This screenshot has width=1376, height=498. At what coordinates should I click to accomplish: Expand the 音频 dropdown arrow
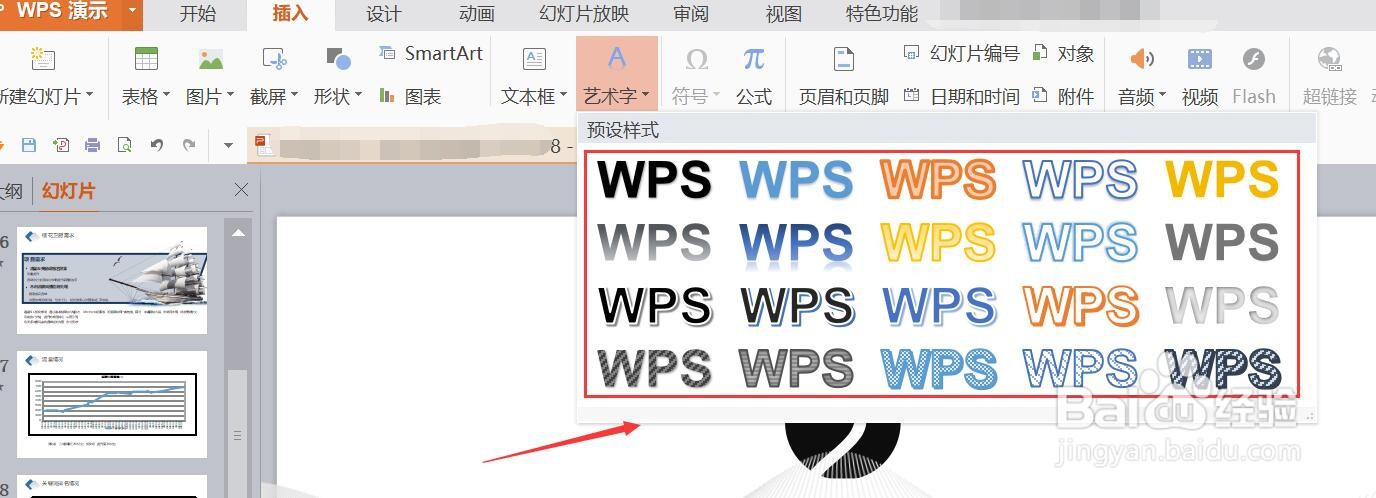coord(1162,96)
